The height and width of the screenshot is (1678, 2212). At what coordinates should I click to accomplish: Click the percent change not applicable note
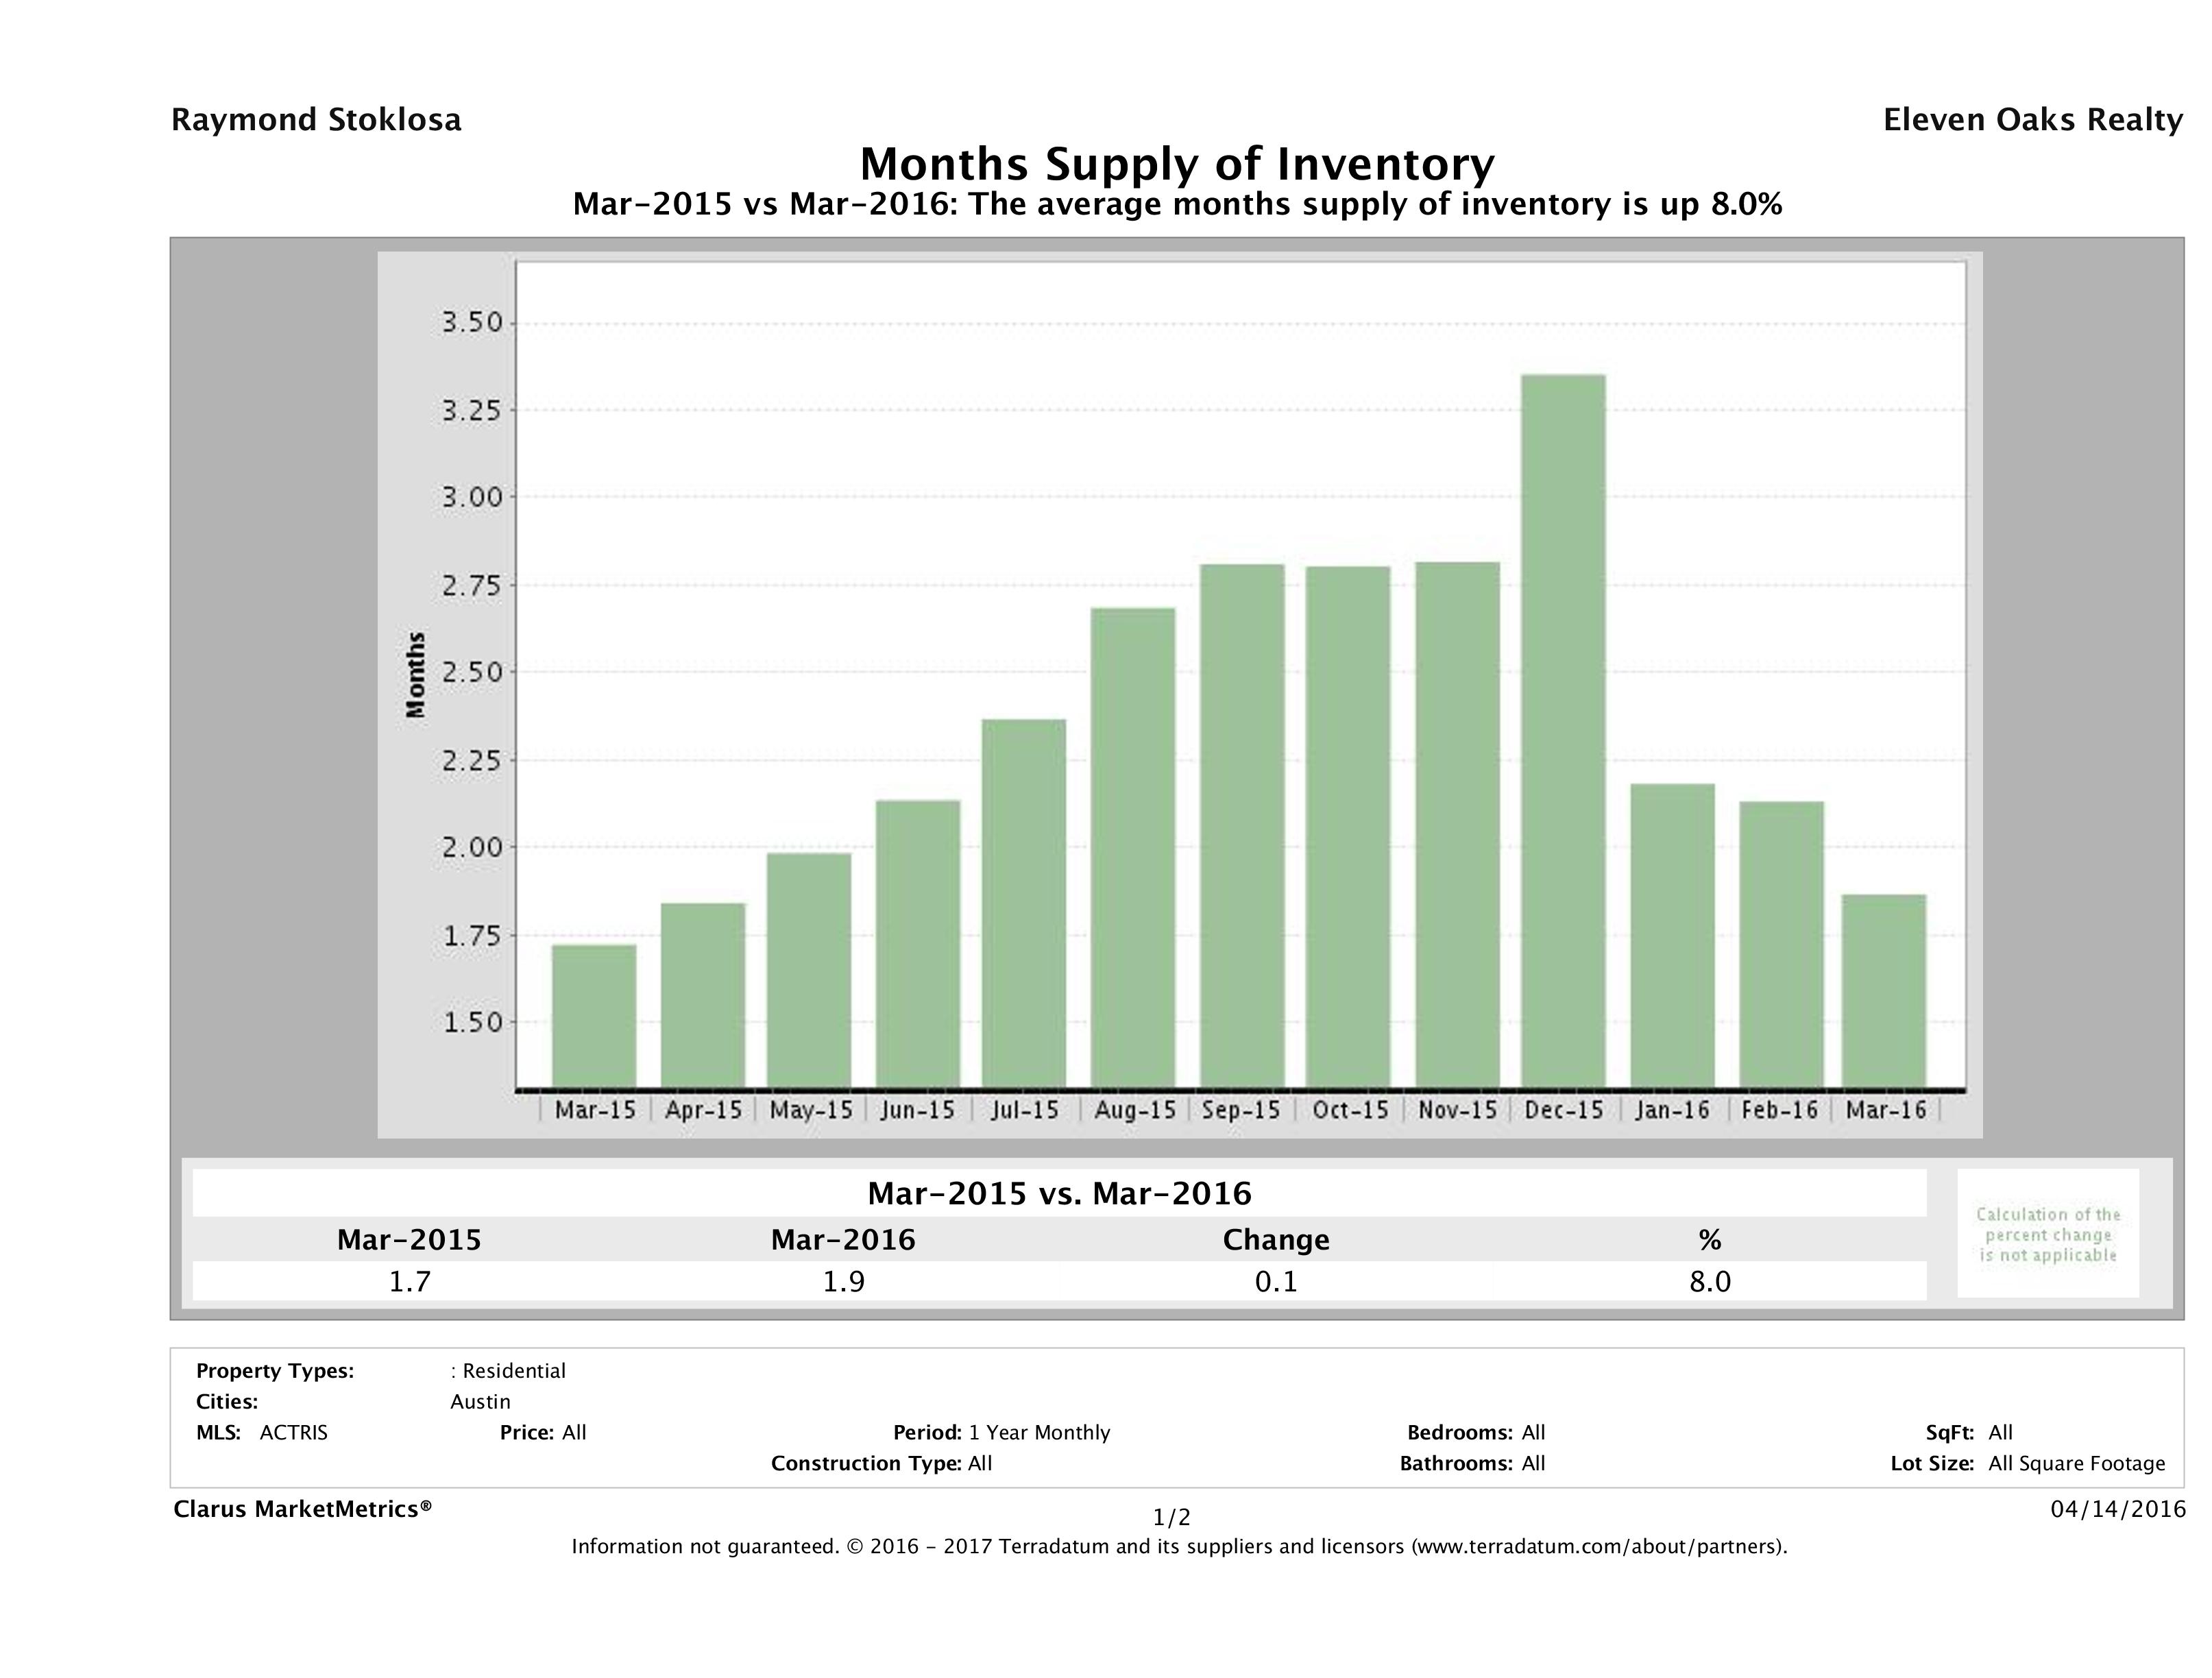click(2048, 1234)
